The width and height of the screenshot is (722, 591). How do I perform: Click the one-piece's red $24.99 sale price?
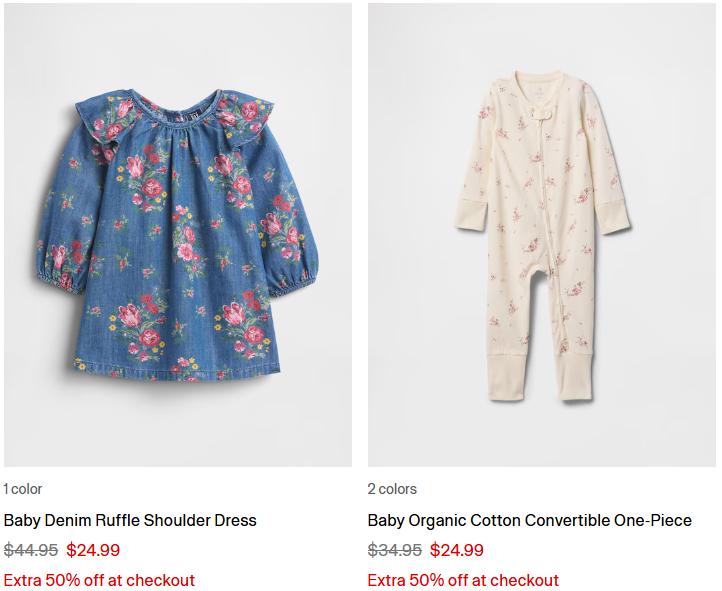[x=457, y=550]
